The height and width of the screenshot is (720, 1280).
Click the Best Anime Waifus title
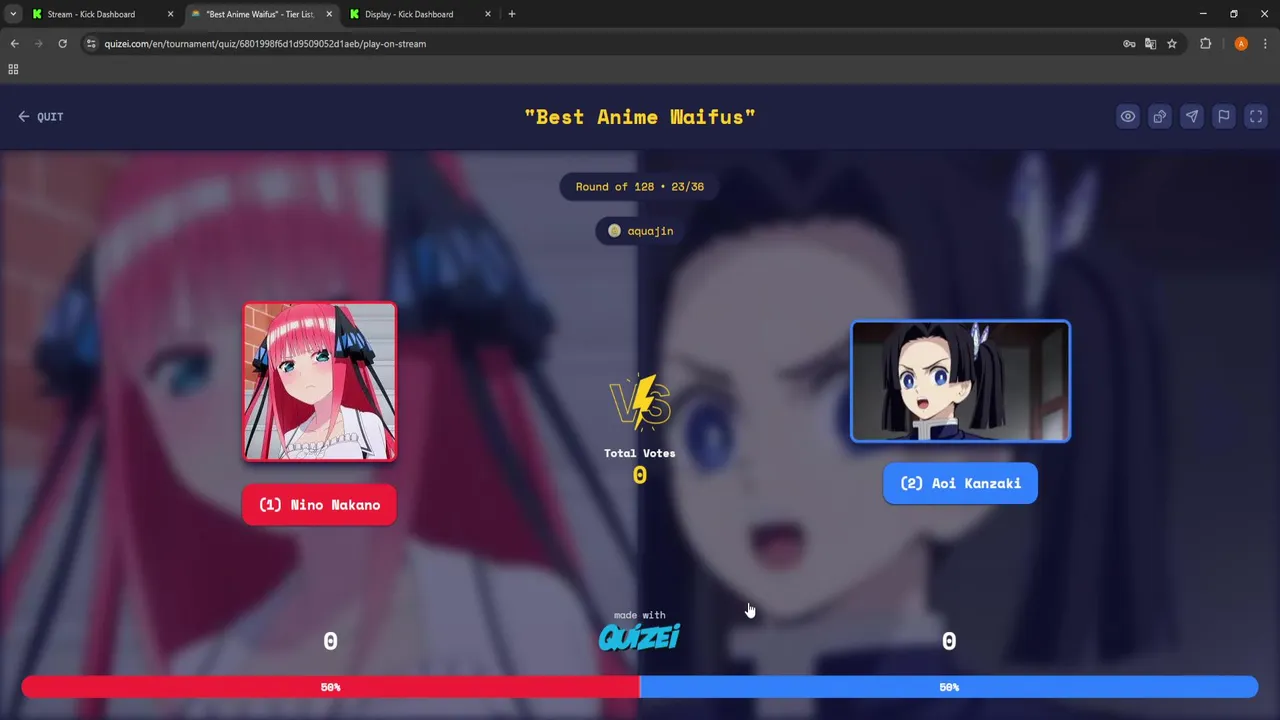(x=640, y=117)
